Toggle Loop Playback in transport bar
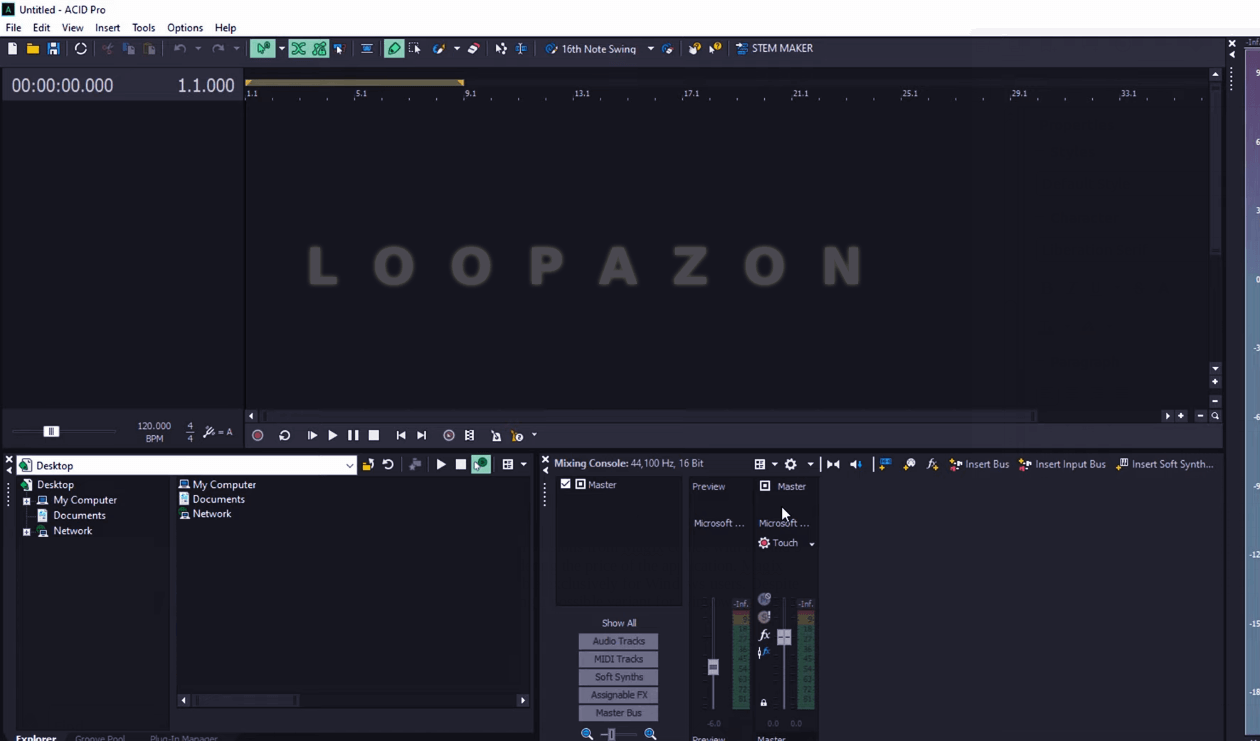Screen dimensions: 1260x741 point(285,436)
